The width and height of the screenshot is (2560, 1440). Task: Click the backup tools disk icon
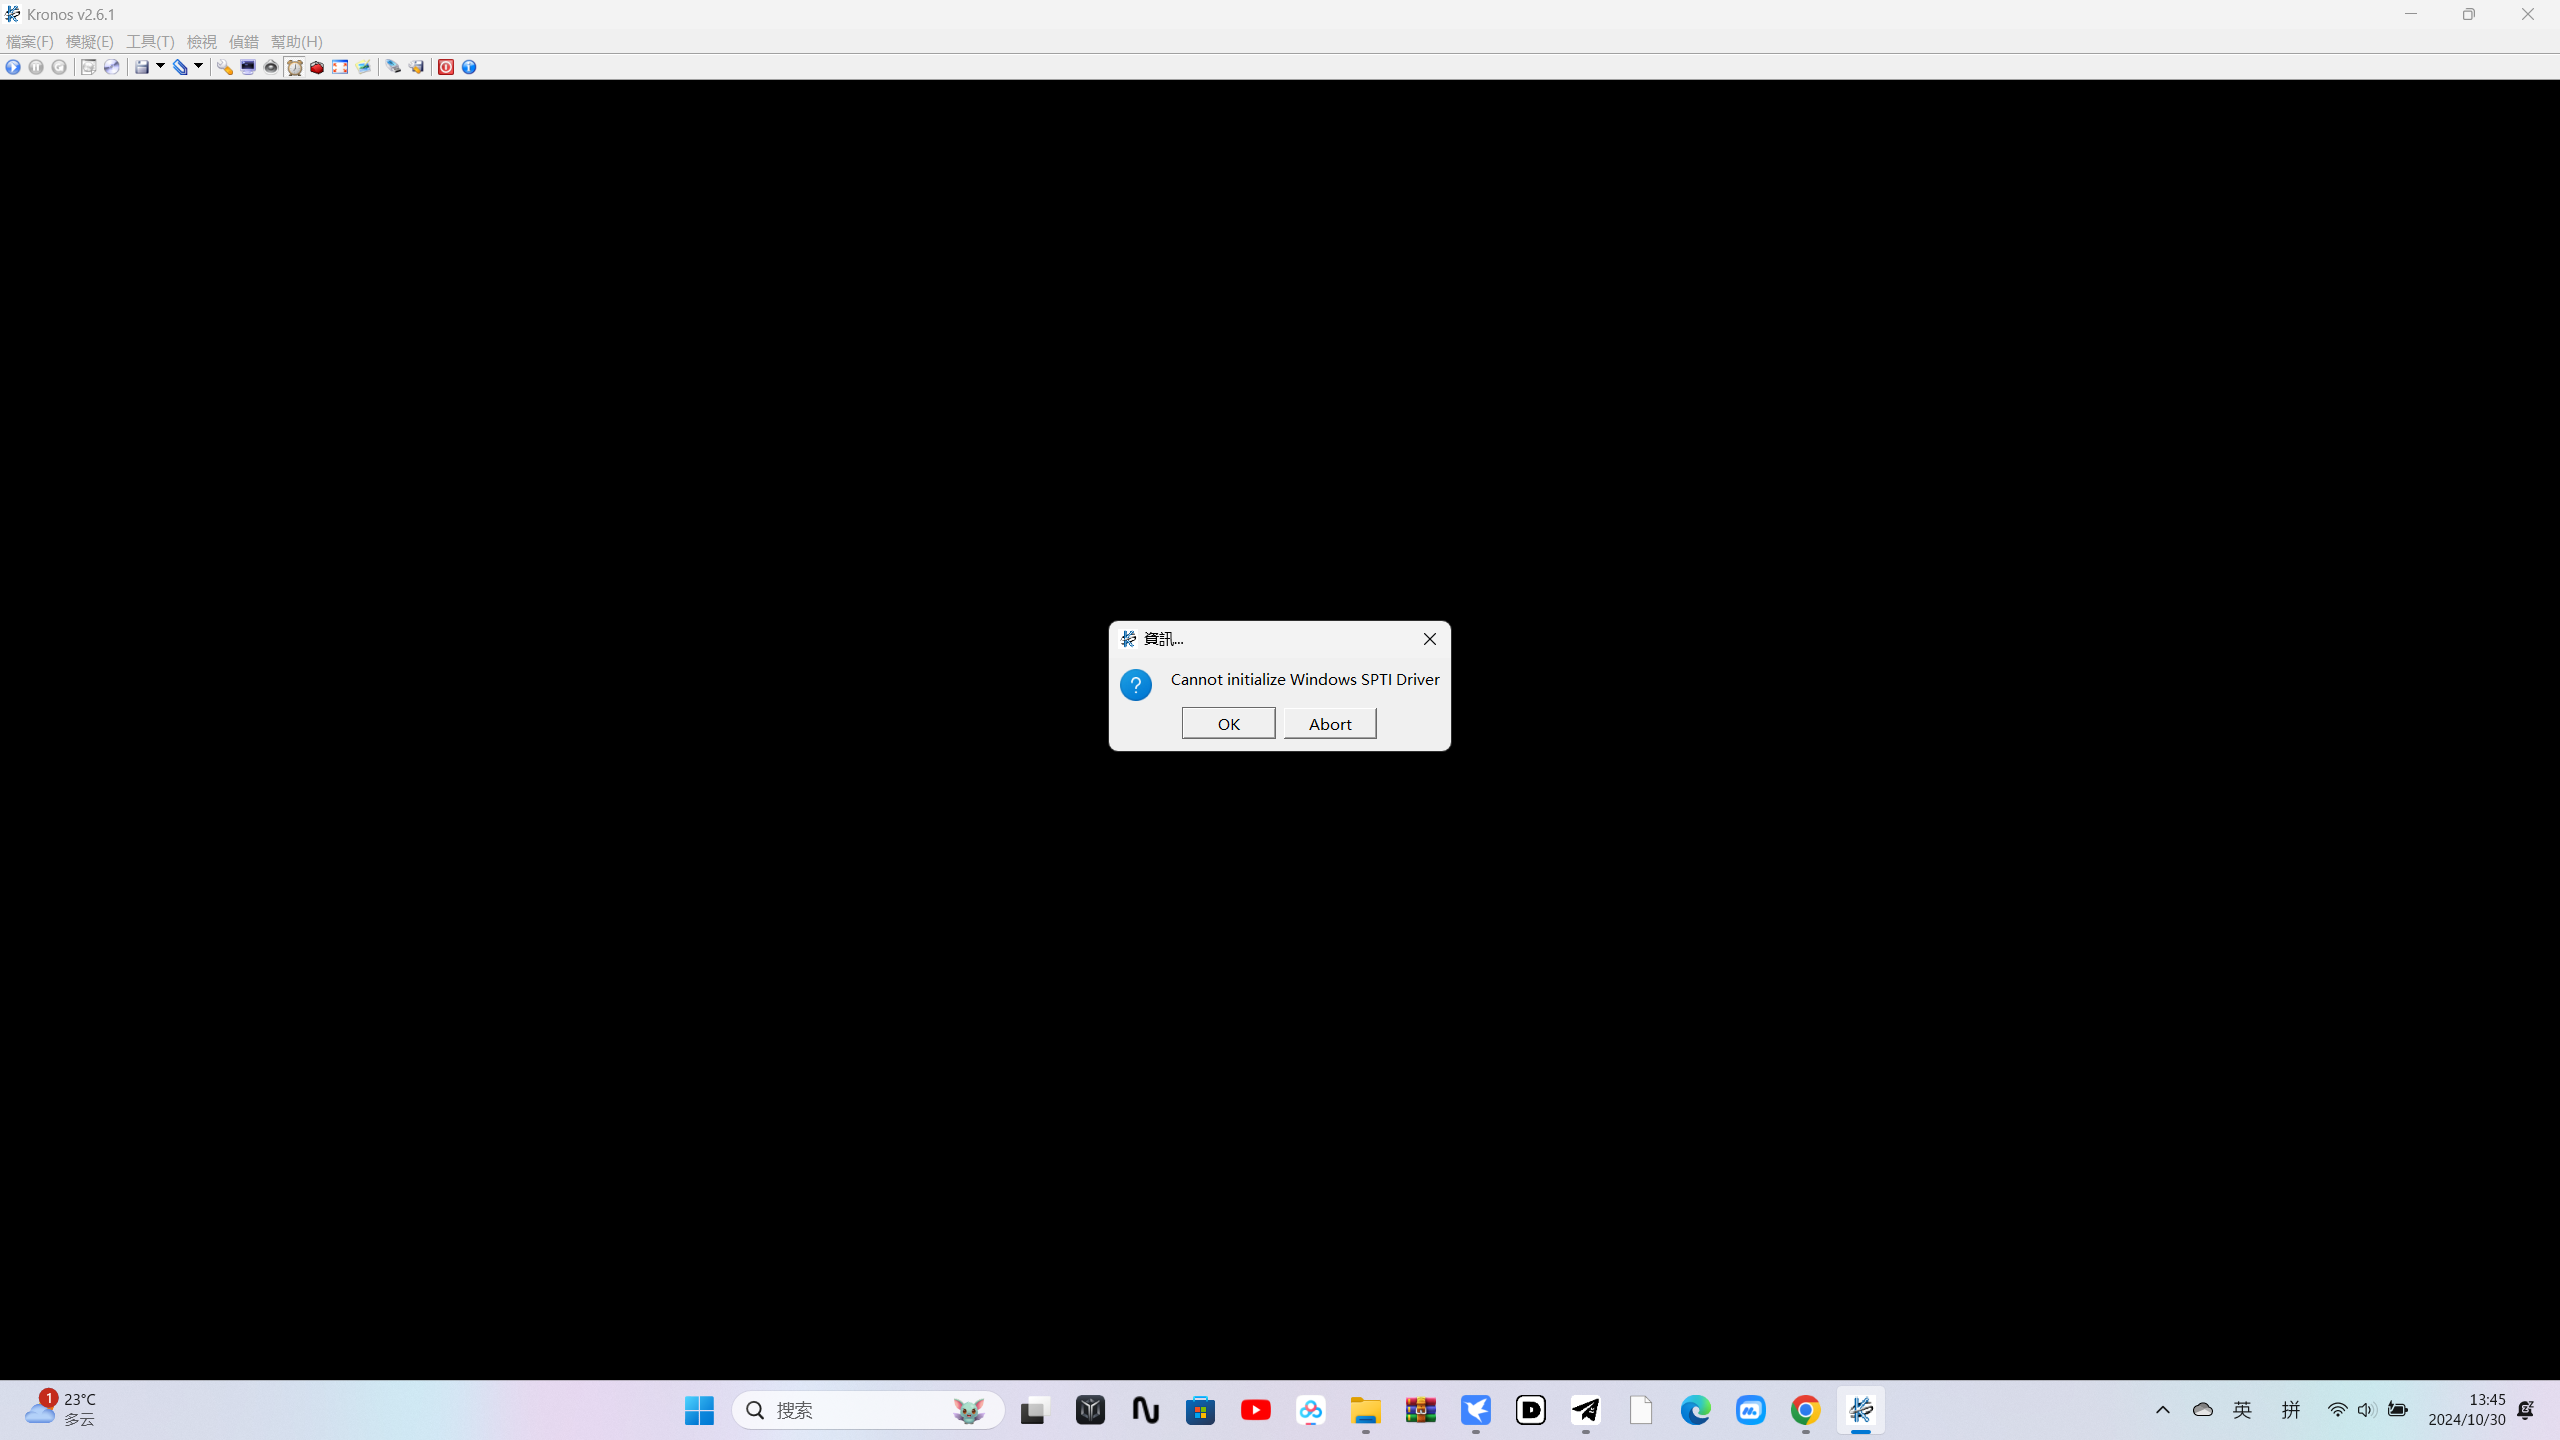(x=417, y=67)
